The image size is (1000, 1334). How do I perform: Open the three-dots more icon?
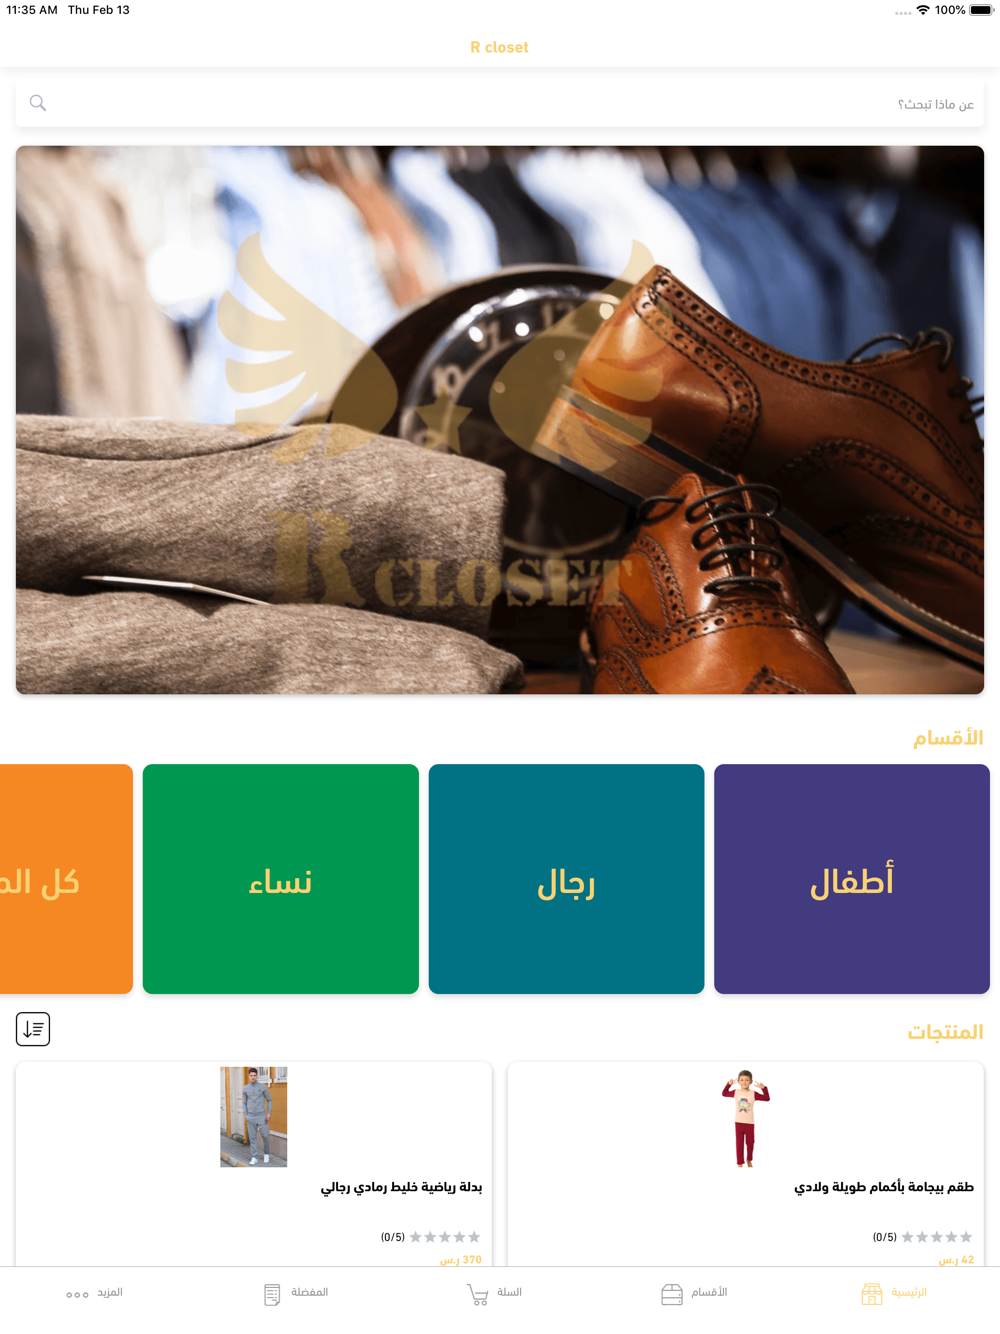pyautogui.click(x=77, y=1295)
